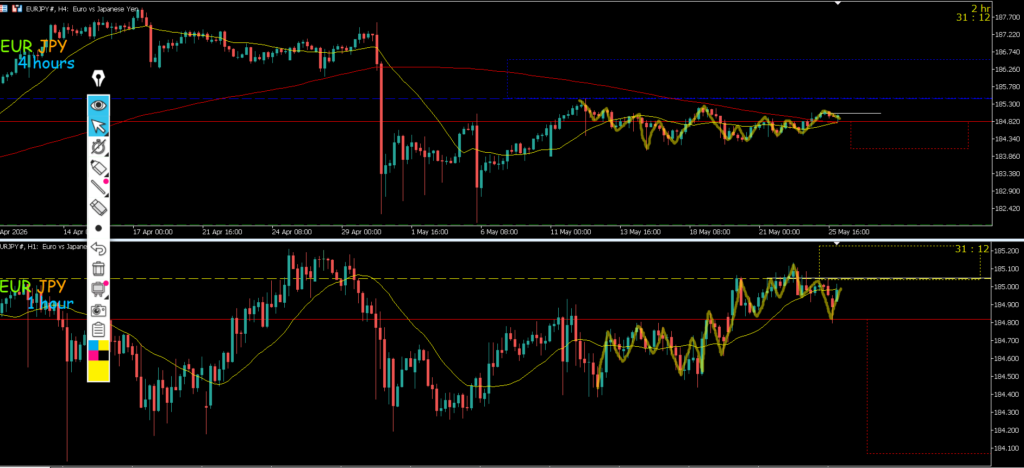Undo the last drawing with the undo arrow

tap(99, 248)
